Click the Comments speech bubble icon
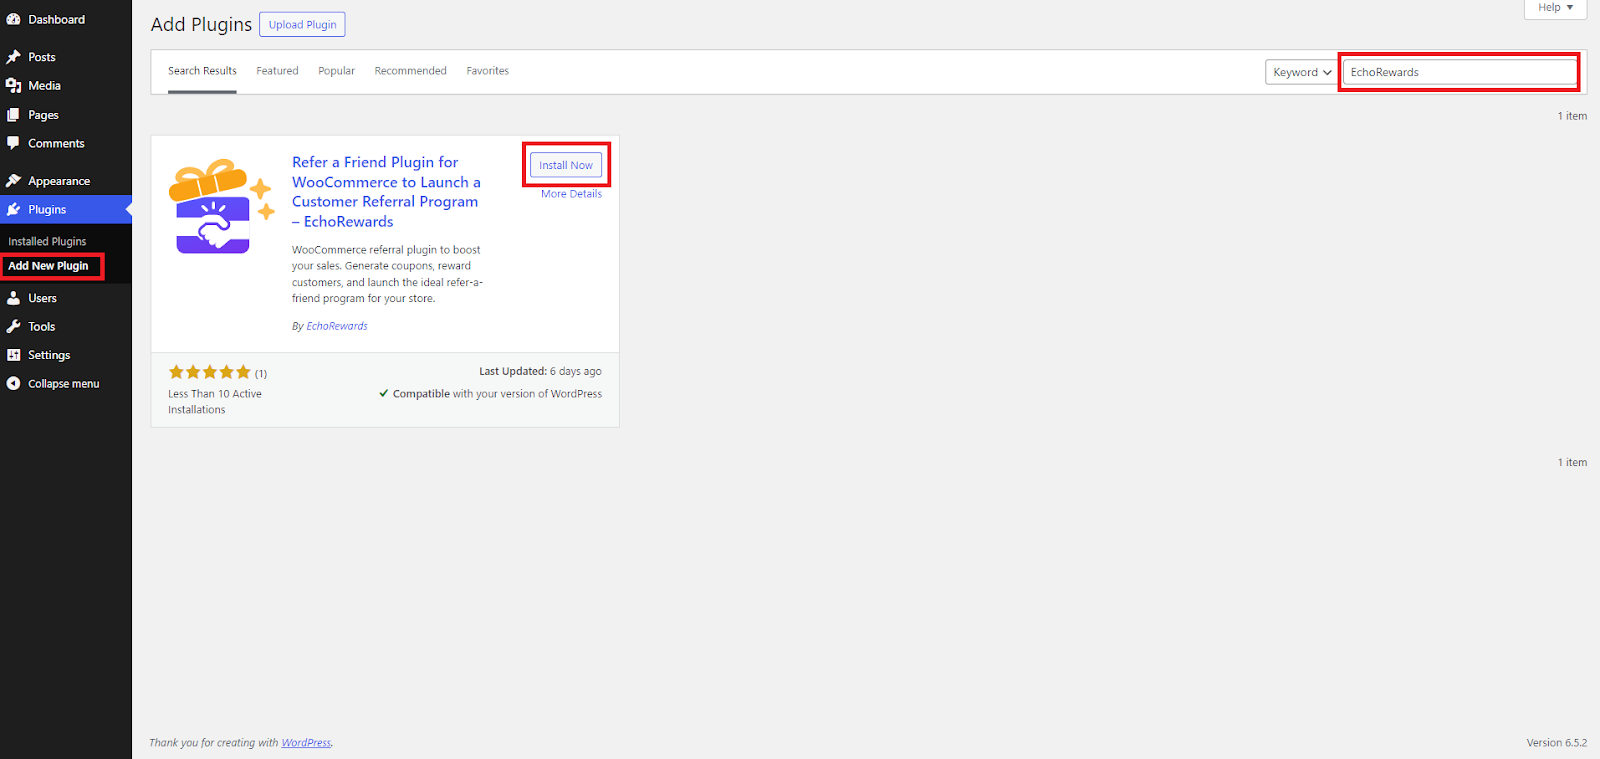The height and width of the screenshot is (759, 1600). click(x=13, y=143)
